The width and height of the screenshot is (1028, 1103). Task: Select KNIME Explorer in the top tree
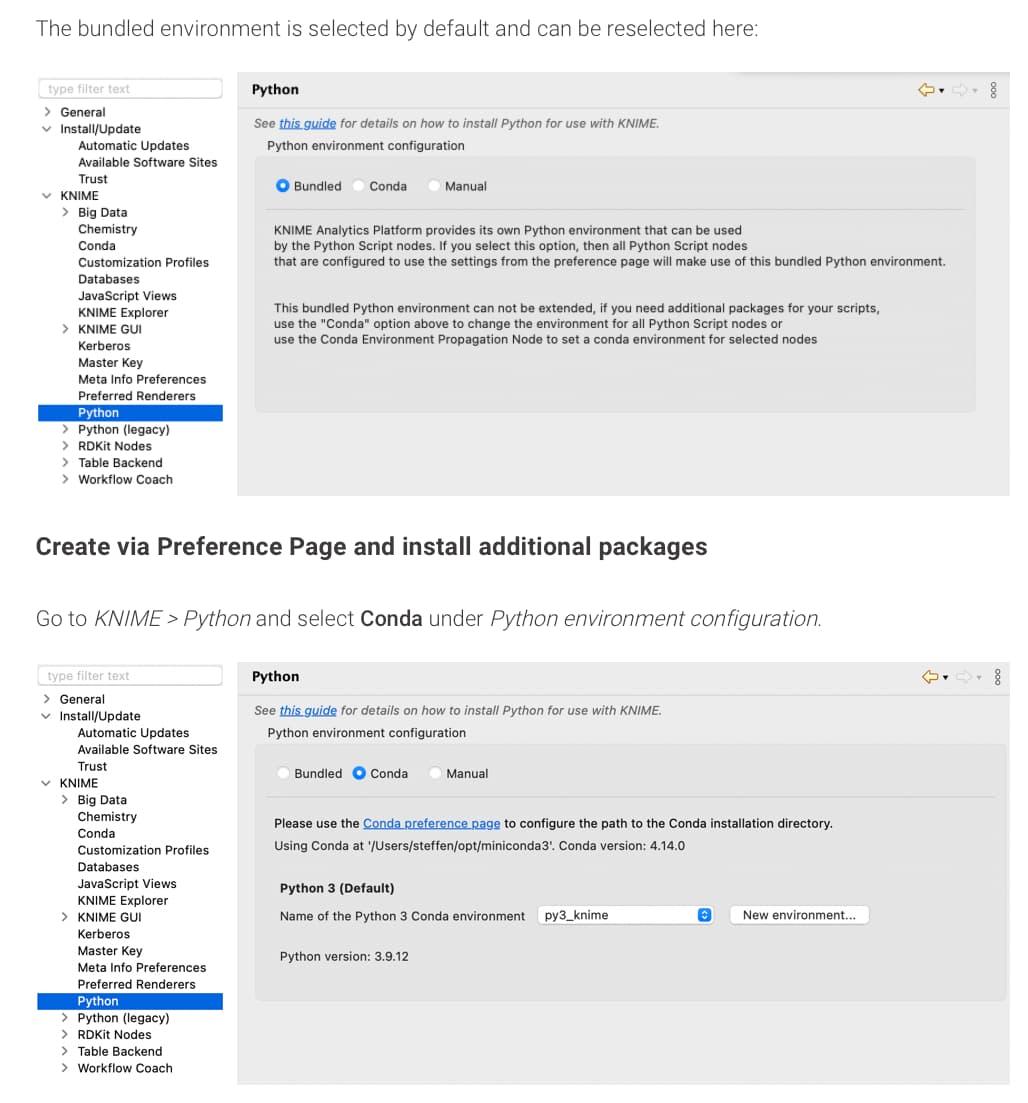[123, 313]
